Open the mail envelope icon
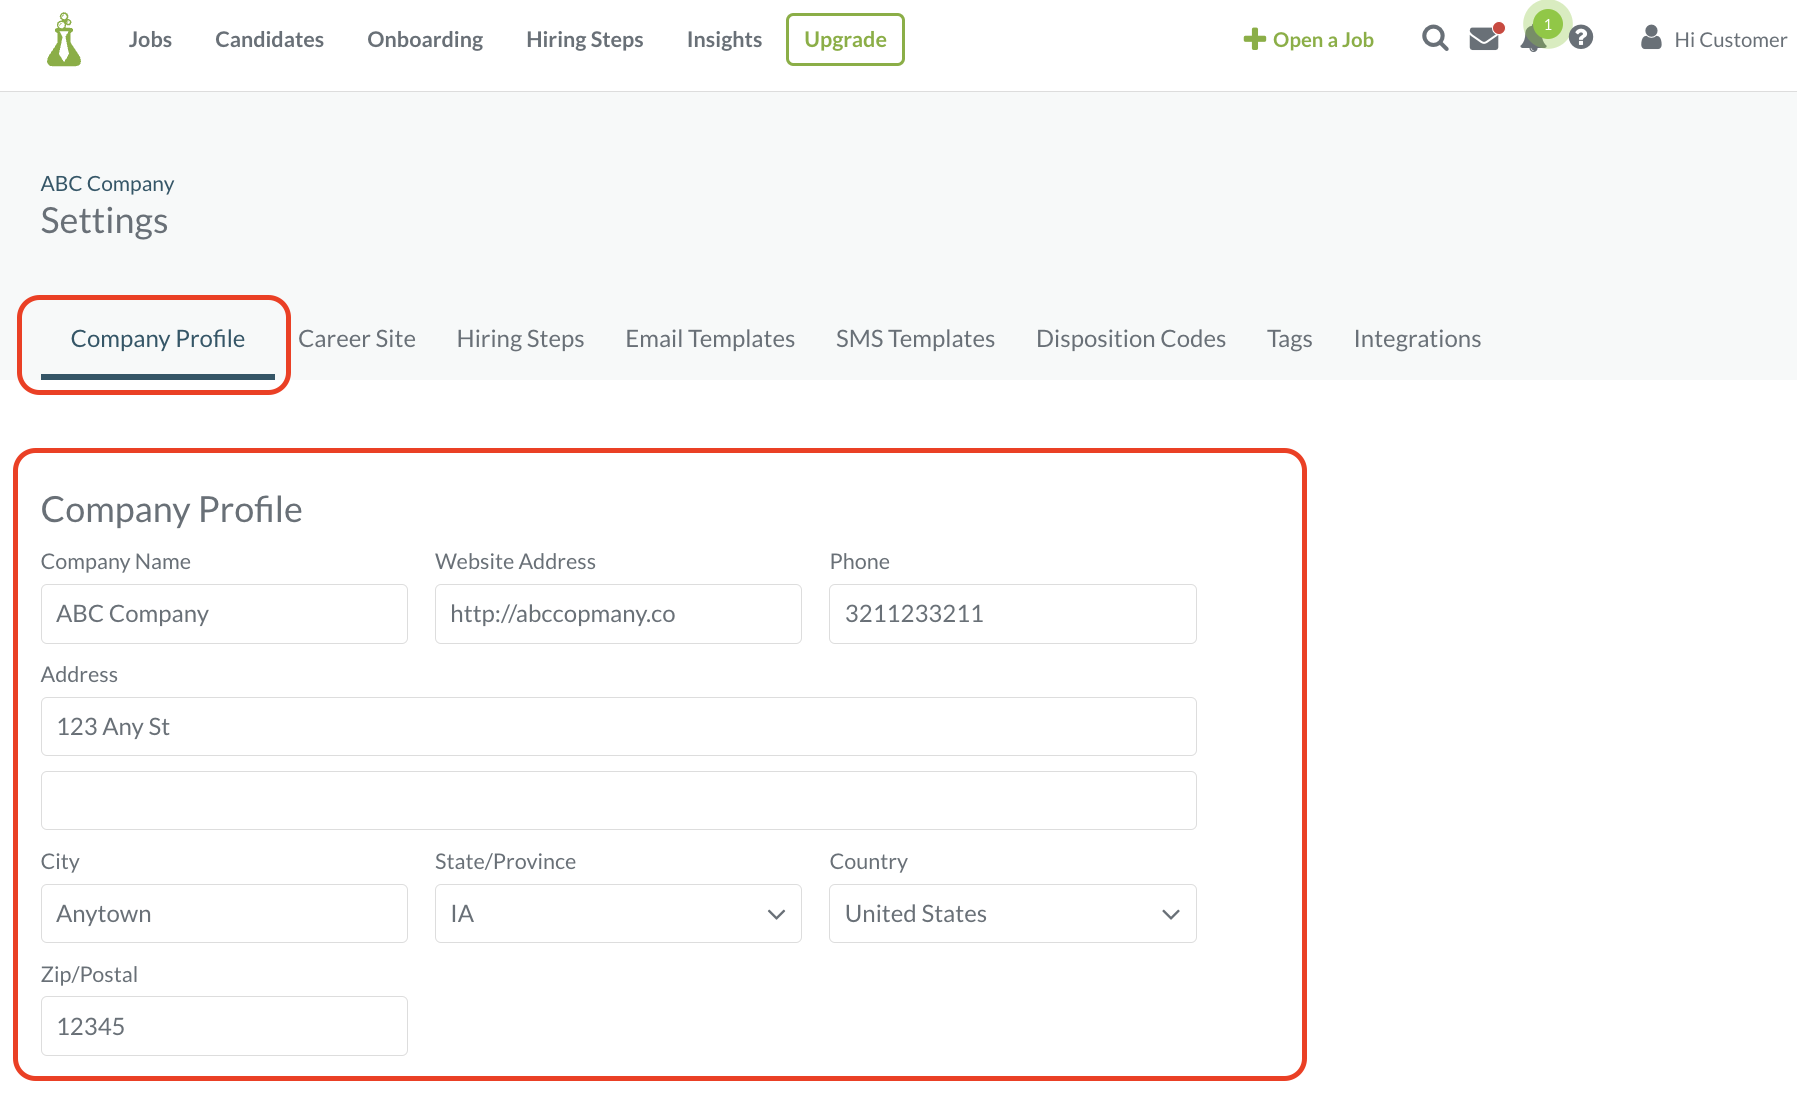The image size is (1797, 1101). [x=1484, y=39]
